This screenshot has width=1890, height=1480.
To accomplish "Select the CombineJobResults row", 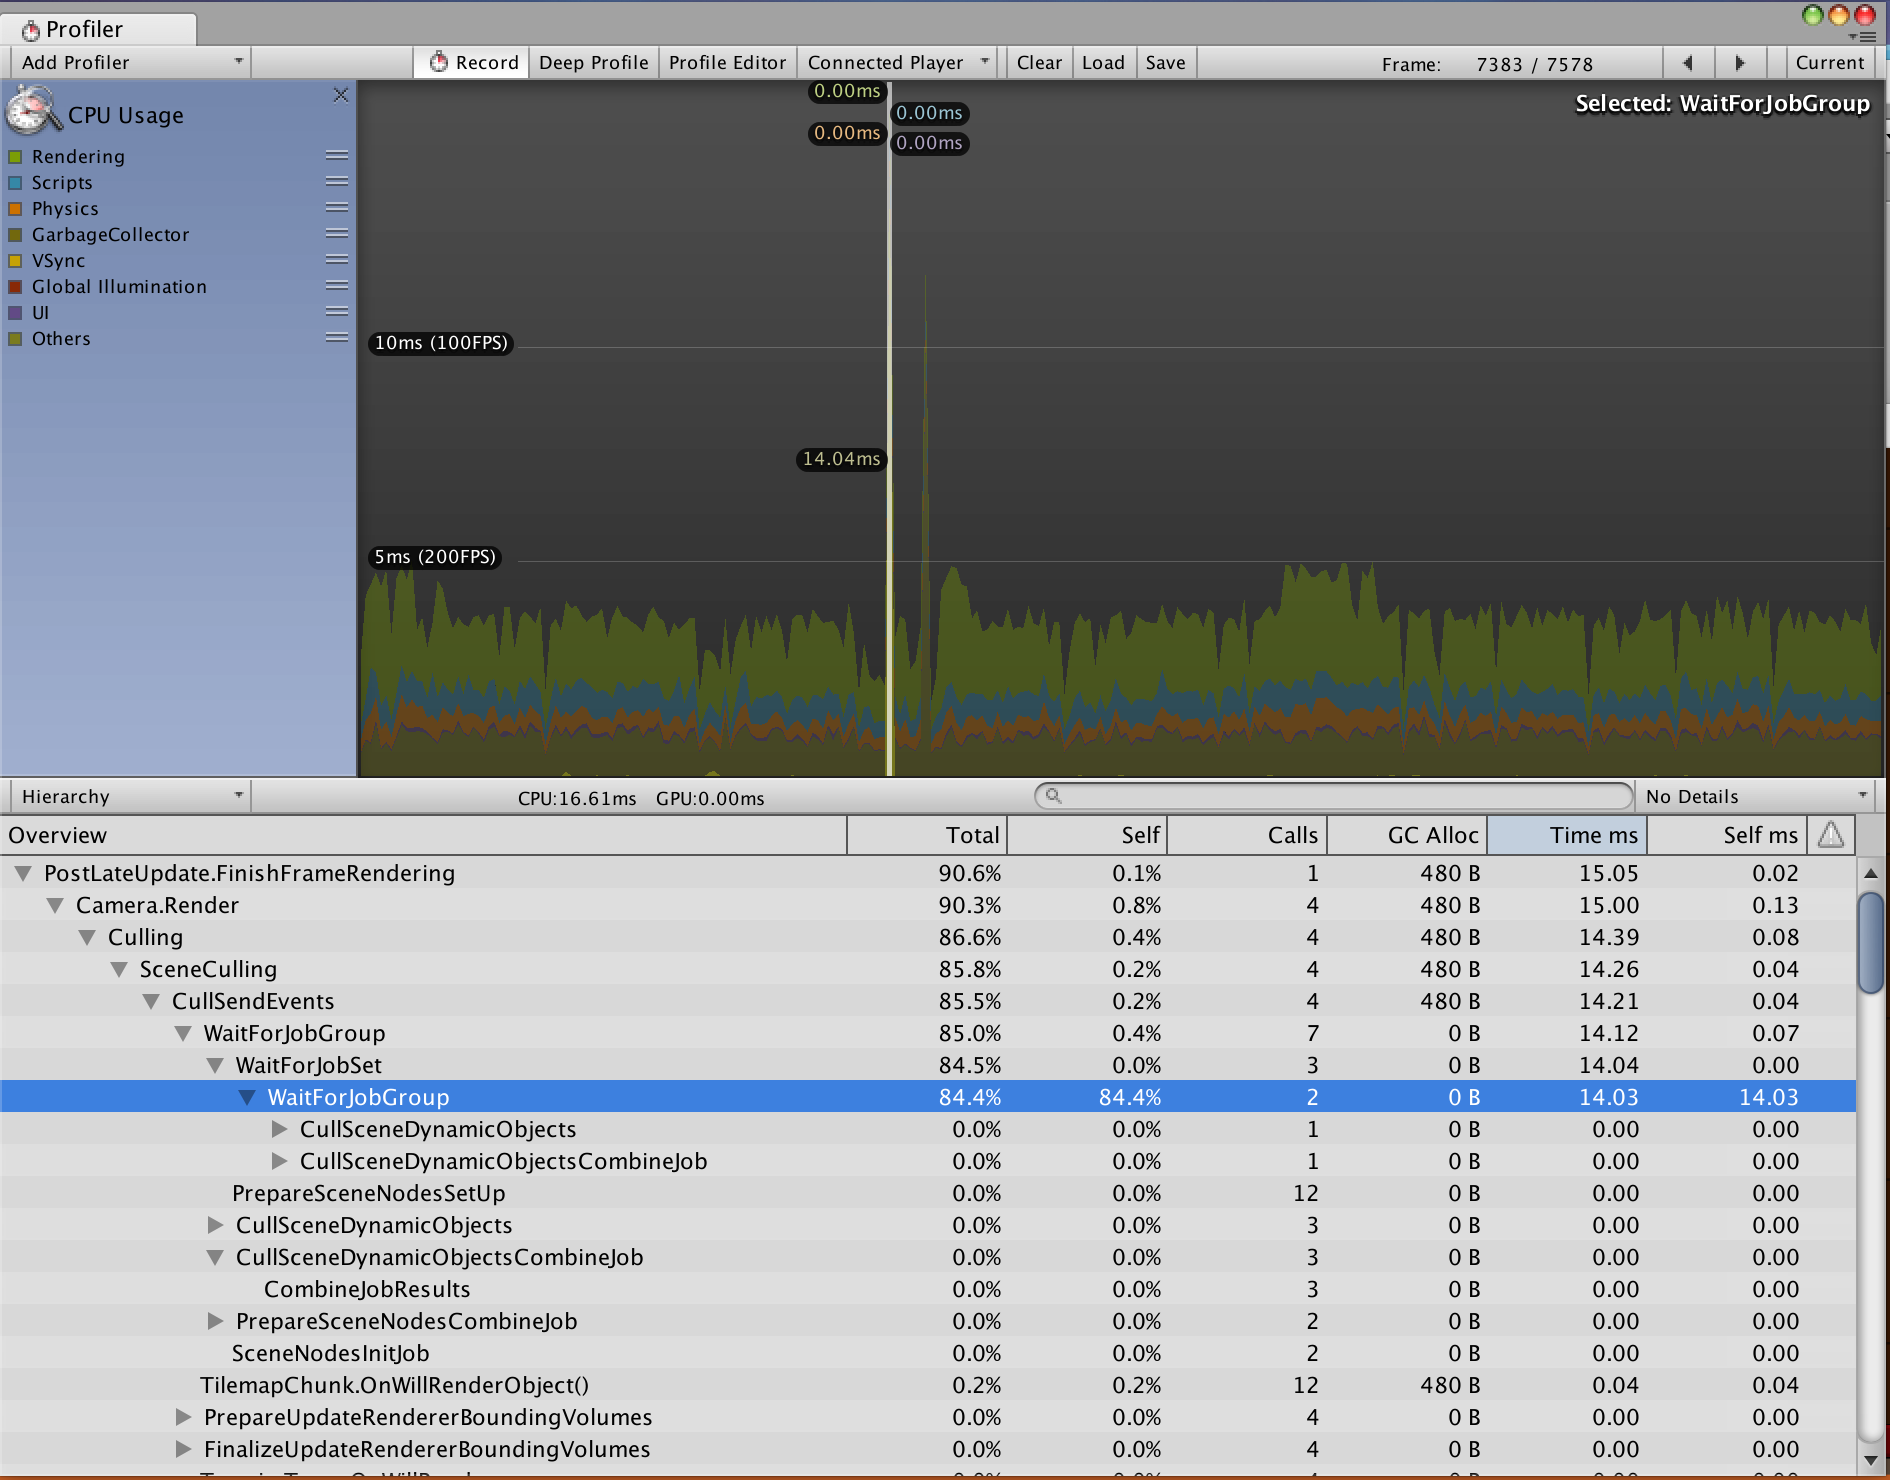I will (x=928, y=1289).
